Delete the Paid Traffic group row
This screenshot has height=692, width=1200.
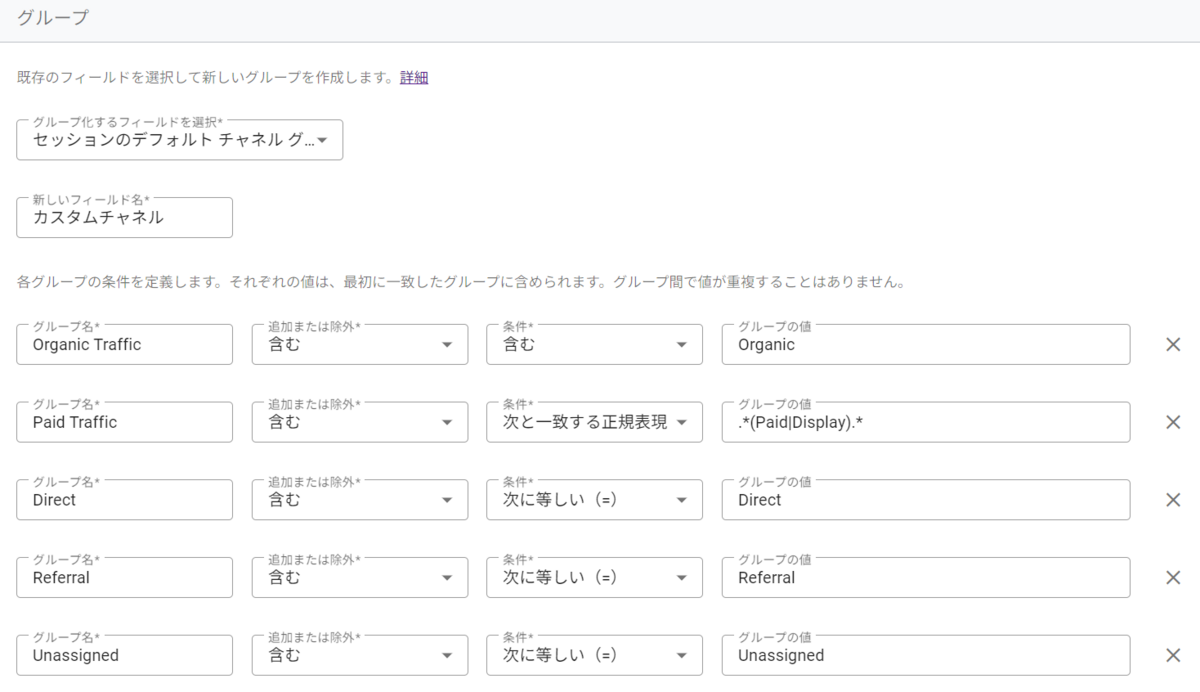click(x=1173, y=422)
